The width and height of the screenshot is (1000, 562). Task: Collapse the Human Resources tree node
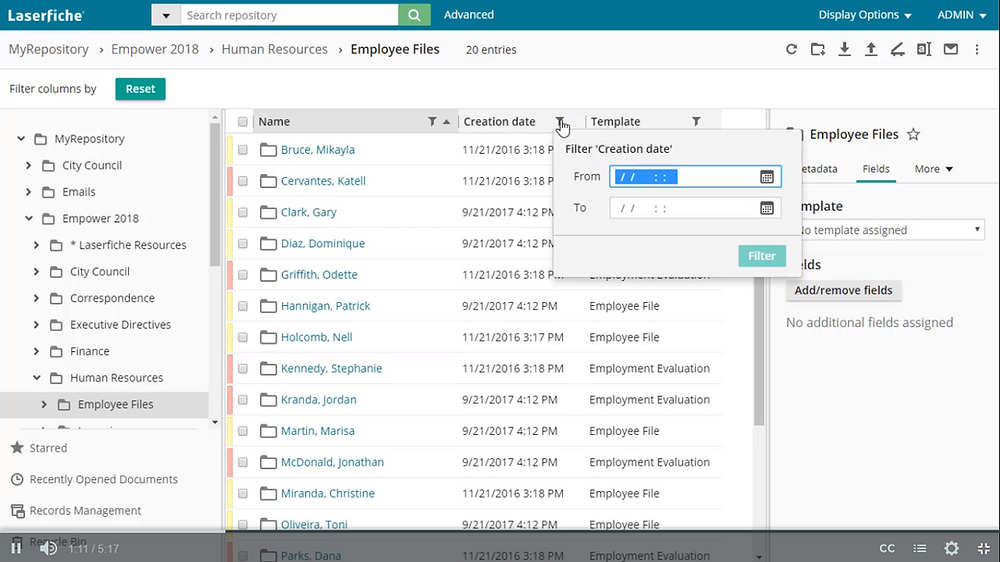pos(36,378)
